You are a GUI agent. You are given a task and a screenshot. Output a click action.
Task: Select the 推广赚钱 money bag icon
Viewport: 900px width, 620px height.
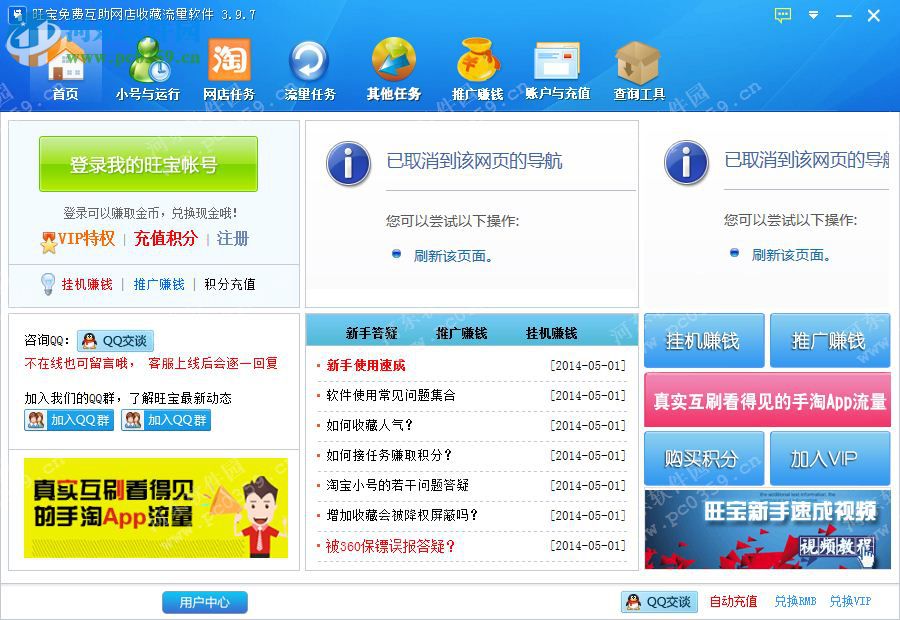coord(477,60)
